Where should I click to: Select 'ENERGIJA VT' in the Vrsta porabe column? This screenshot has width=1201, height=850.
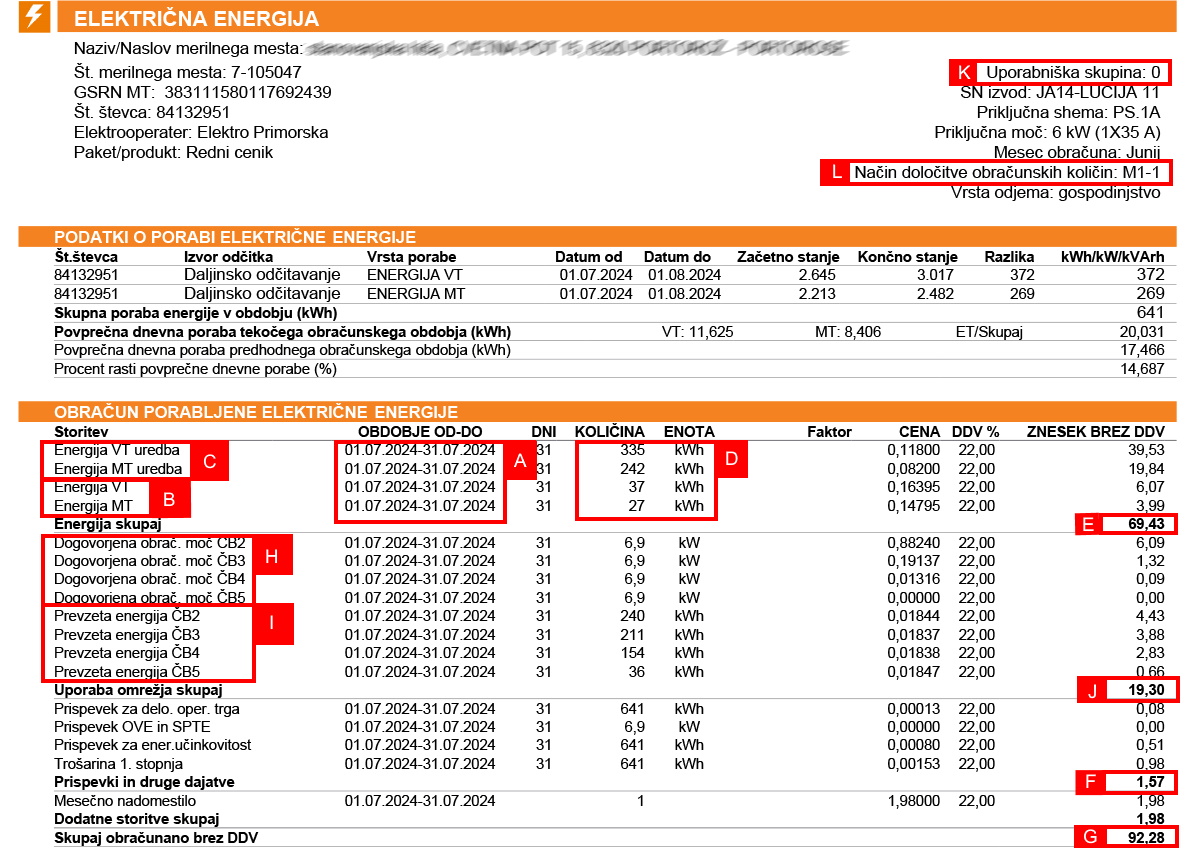coord(415,274)
